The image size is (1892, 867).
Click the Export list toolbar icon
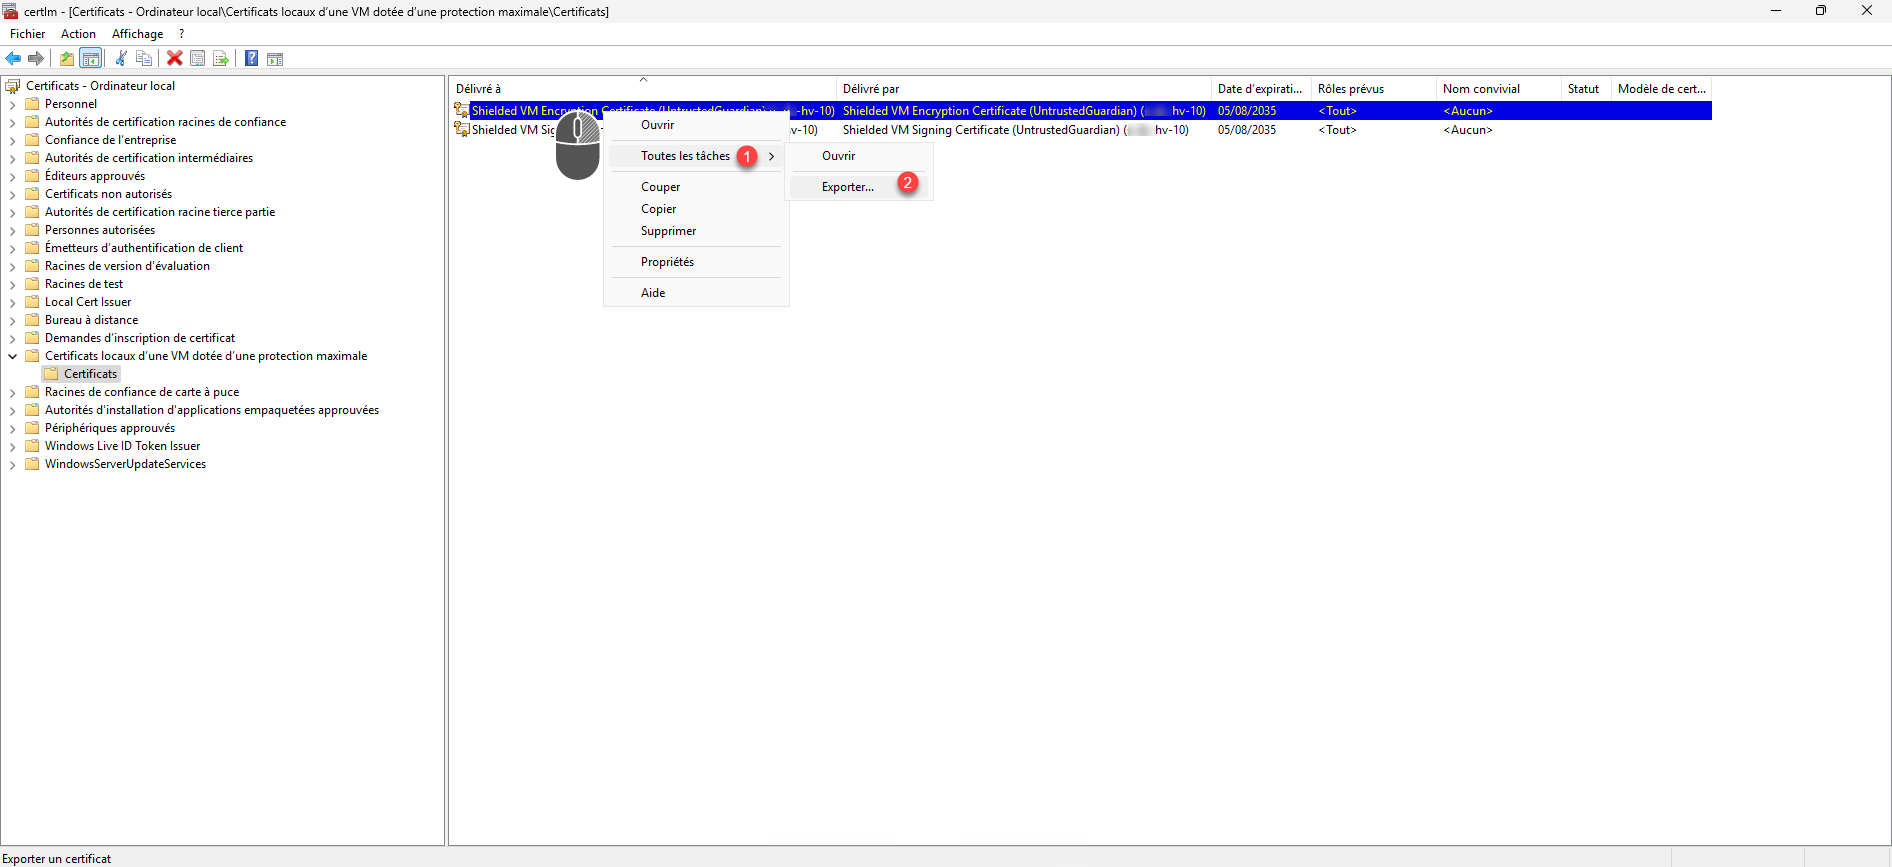click(x=221, y=59)
